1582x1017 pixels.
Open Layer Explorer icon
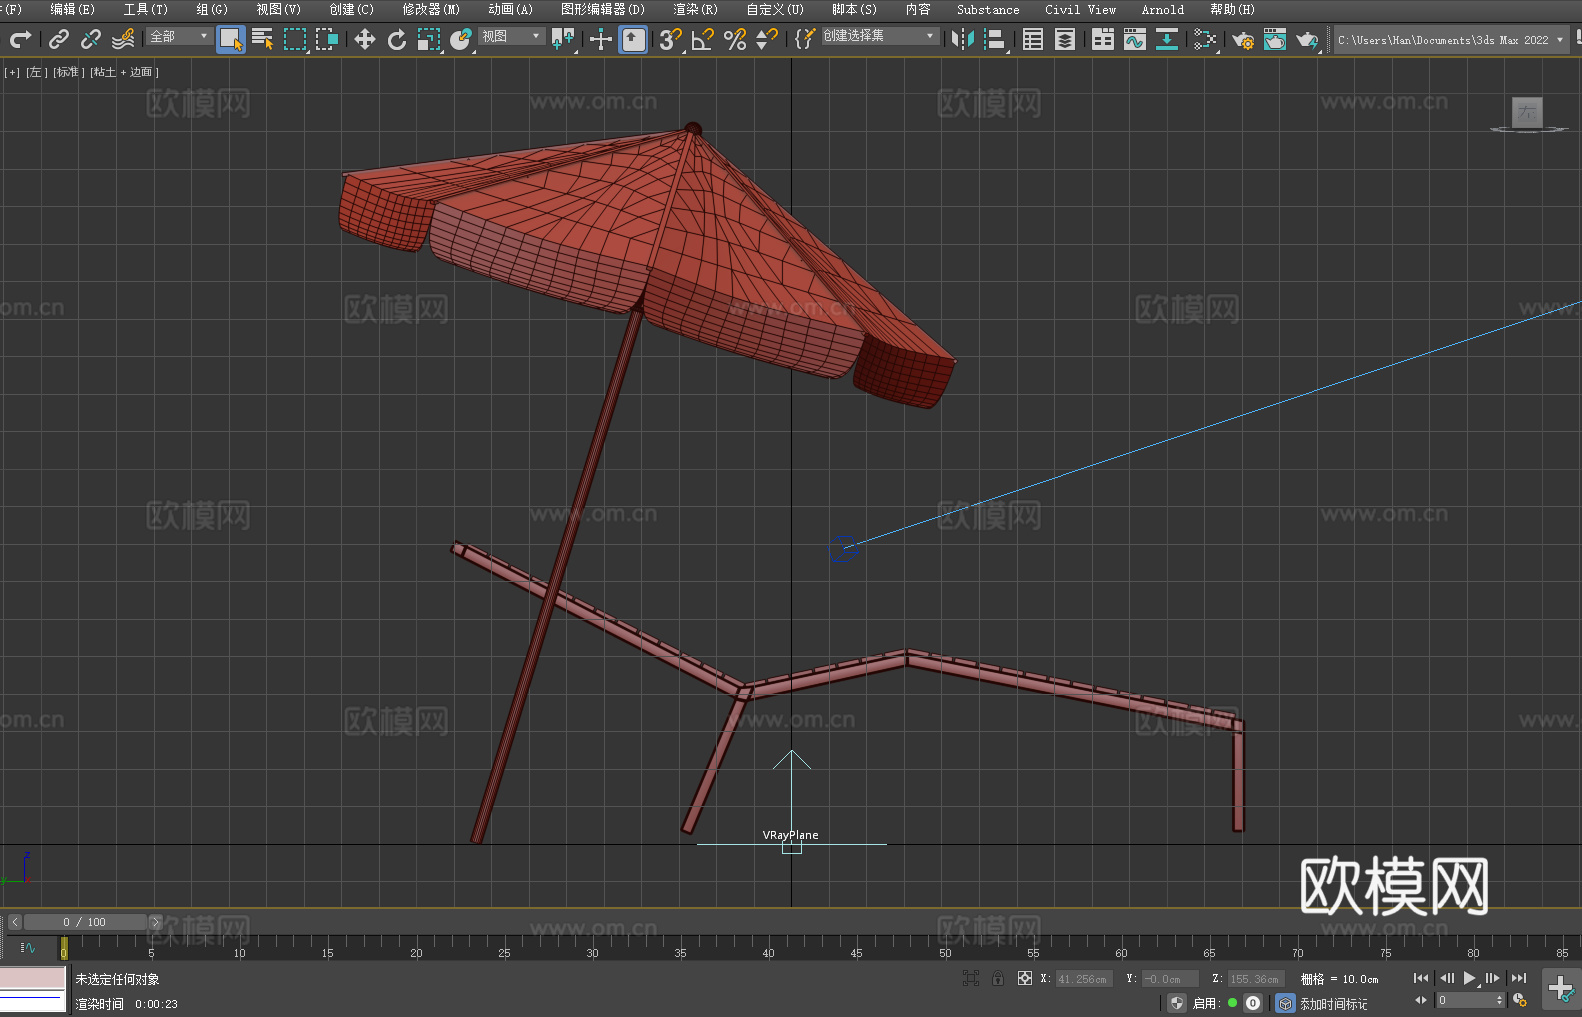point(1065,39)
